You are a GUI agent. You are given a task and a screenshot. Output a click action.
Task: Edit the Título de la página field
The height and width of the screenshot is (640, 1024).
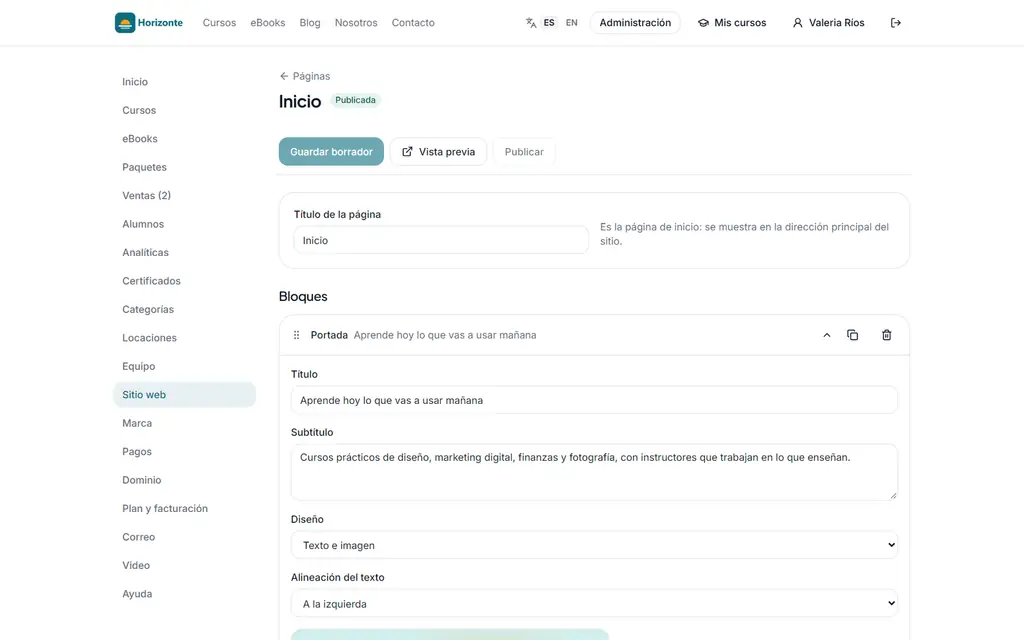tap(441, 240)
